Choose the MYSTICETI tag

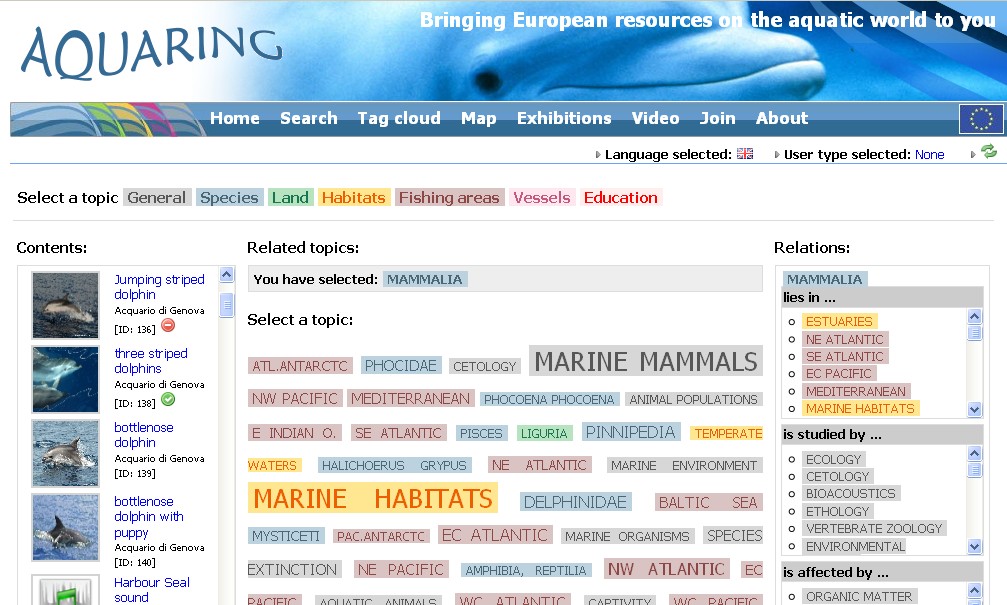[286, 536]
